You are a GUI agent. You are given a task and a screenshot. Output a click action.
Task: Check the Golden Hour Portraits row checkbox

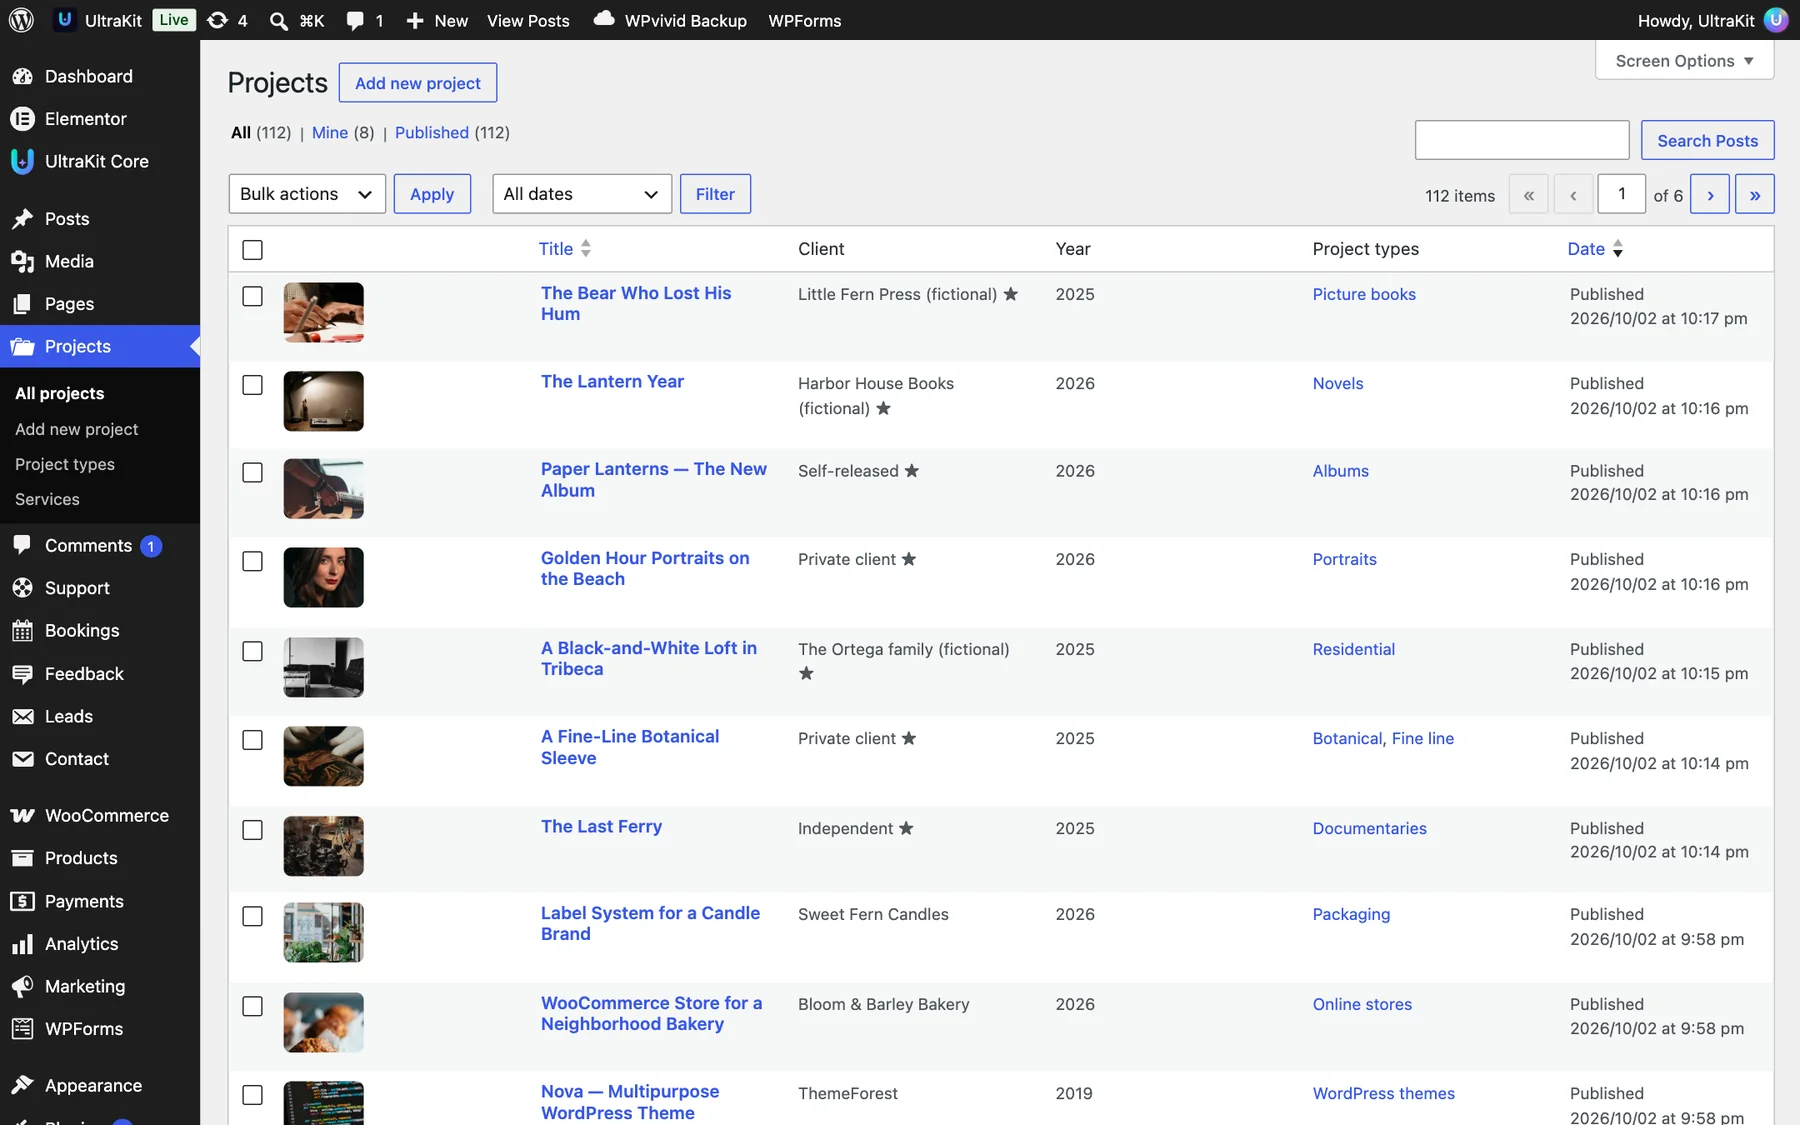point(253,561)
